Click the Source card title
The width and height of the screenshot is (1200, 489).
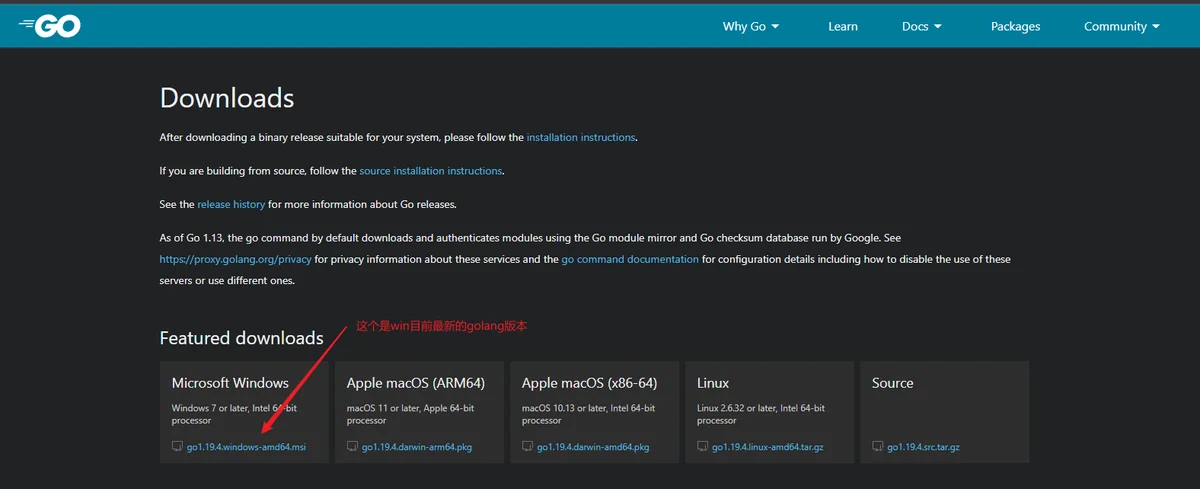pyautogui.click(x=893, y=383)
